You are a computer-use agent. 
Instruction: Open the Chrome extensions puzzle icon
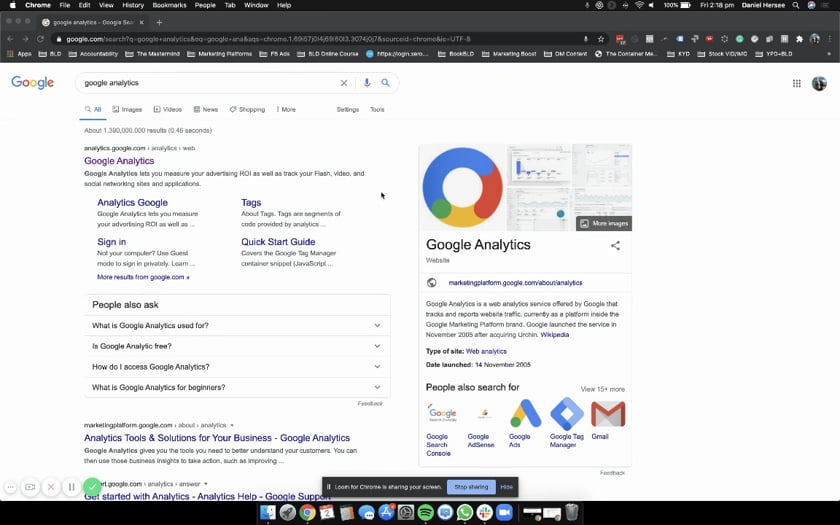799,39
